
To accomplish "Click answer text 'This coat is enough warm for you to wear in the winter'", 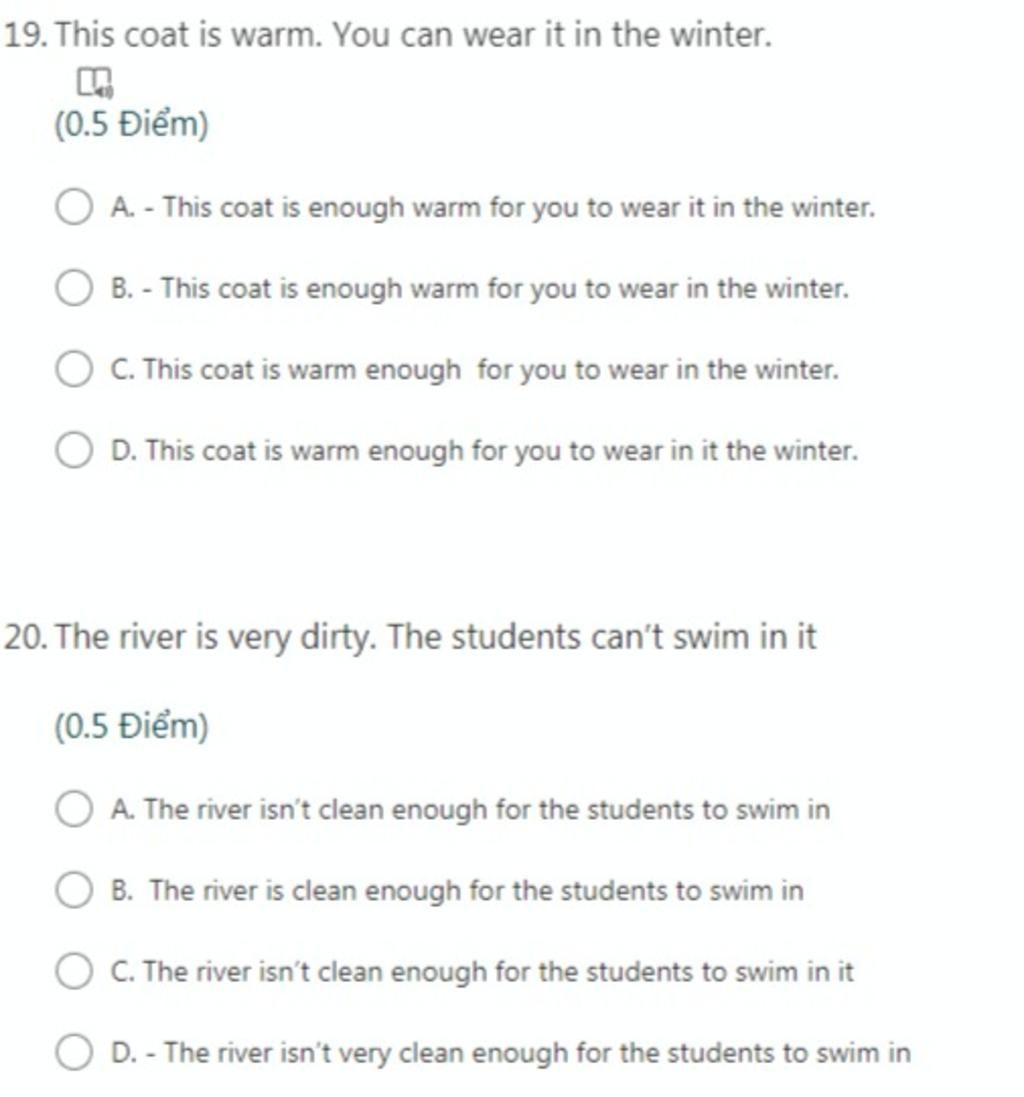I will (481, 289).
